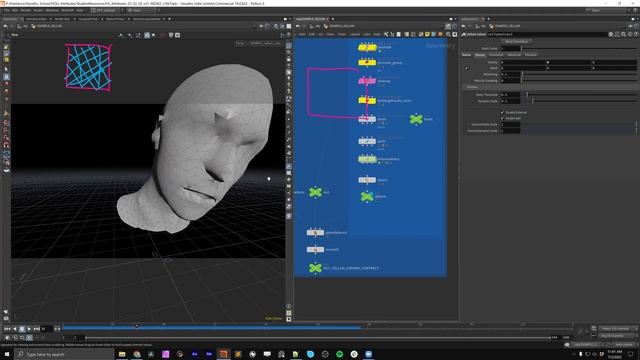Select the normal1 node

315,249
